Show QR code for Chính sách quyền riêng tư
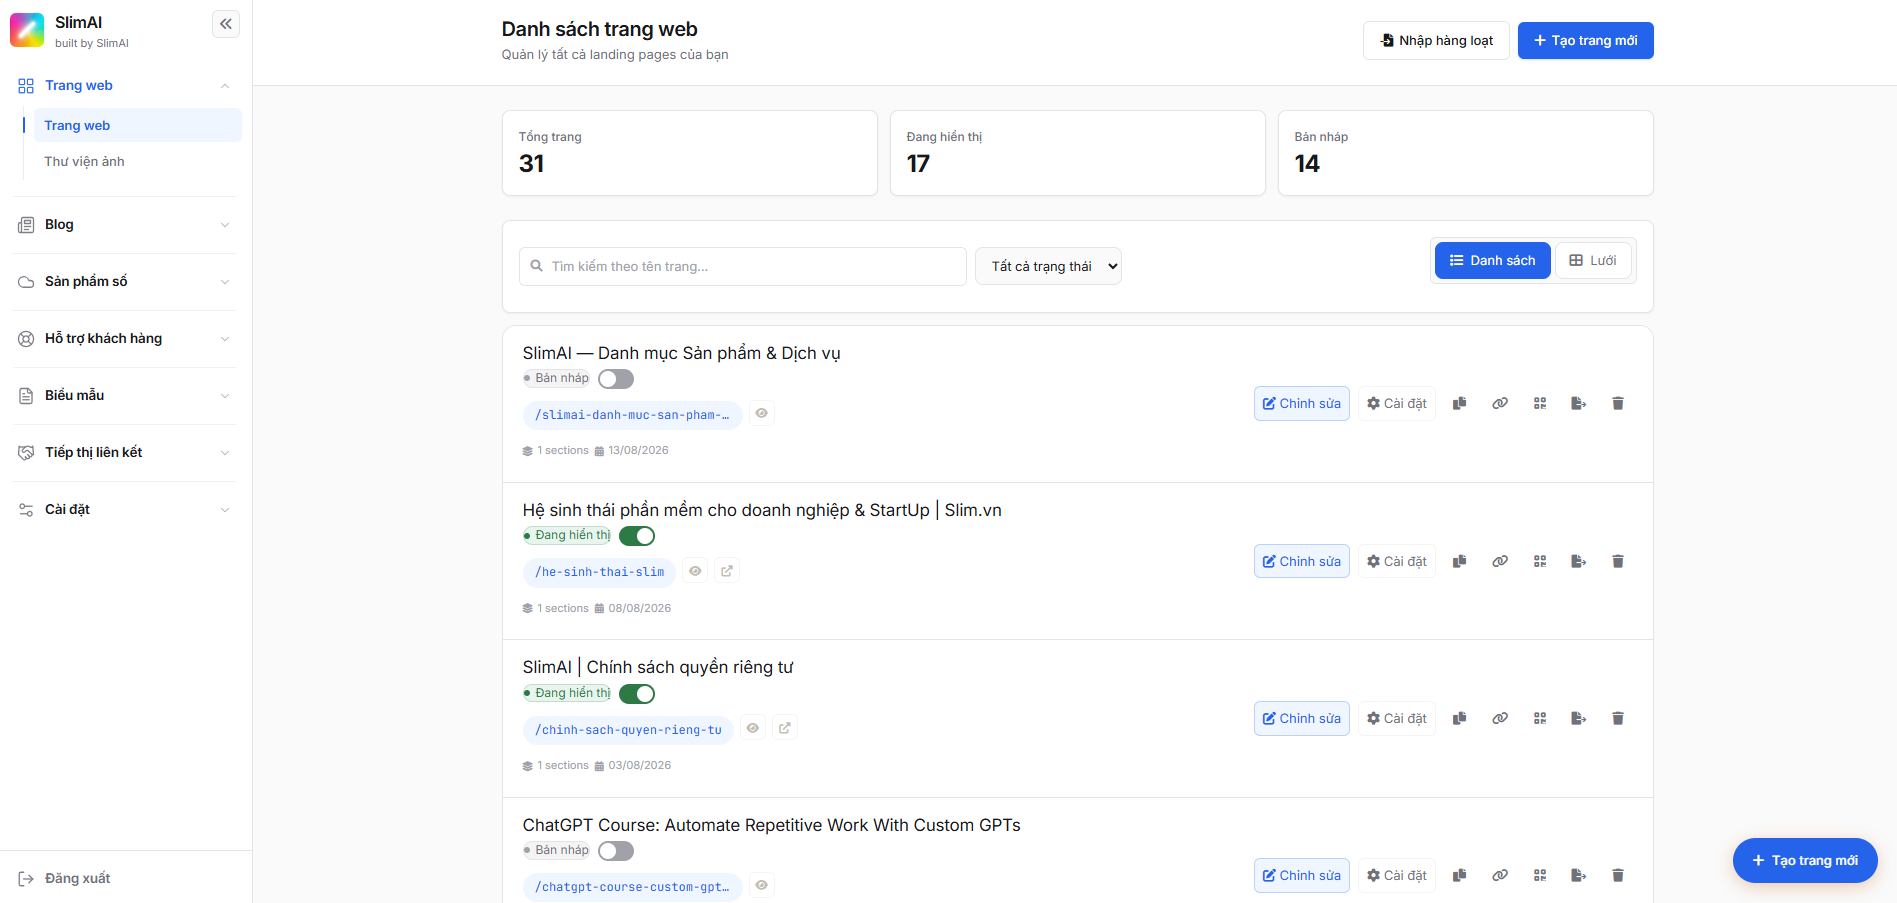 tap(1540, 718)
